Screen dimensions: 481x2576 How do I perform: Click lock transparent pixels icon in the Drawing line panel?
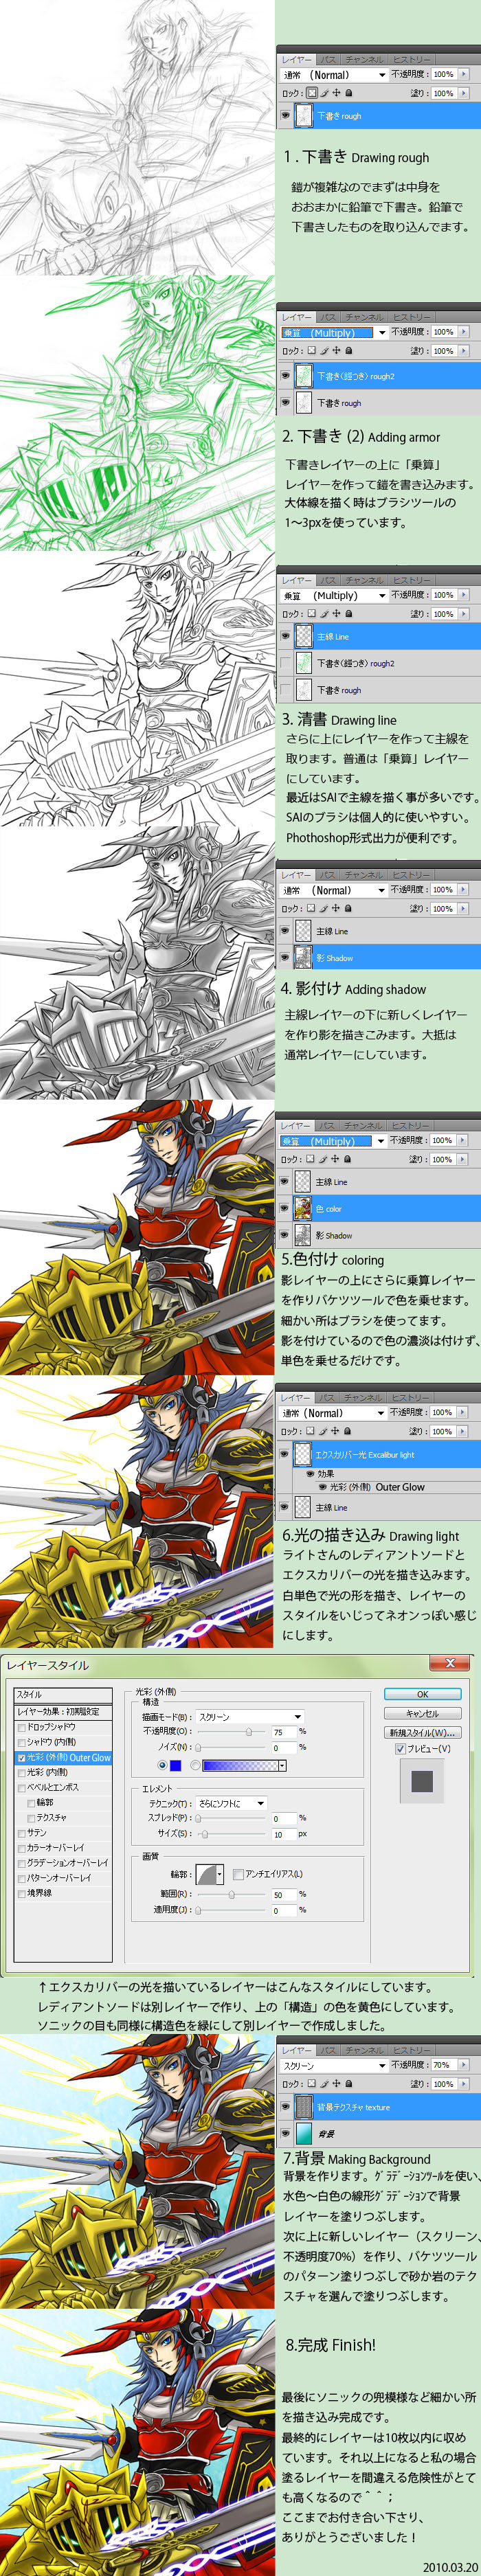(312, 614)
